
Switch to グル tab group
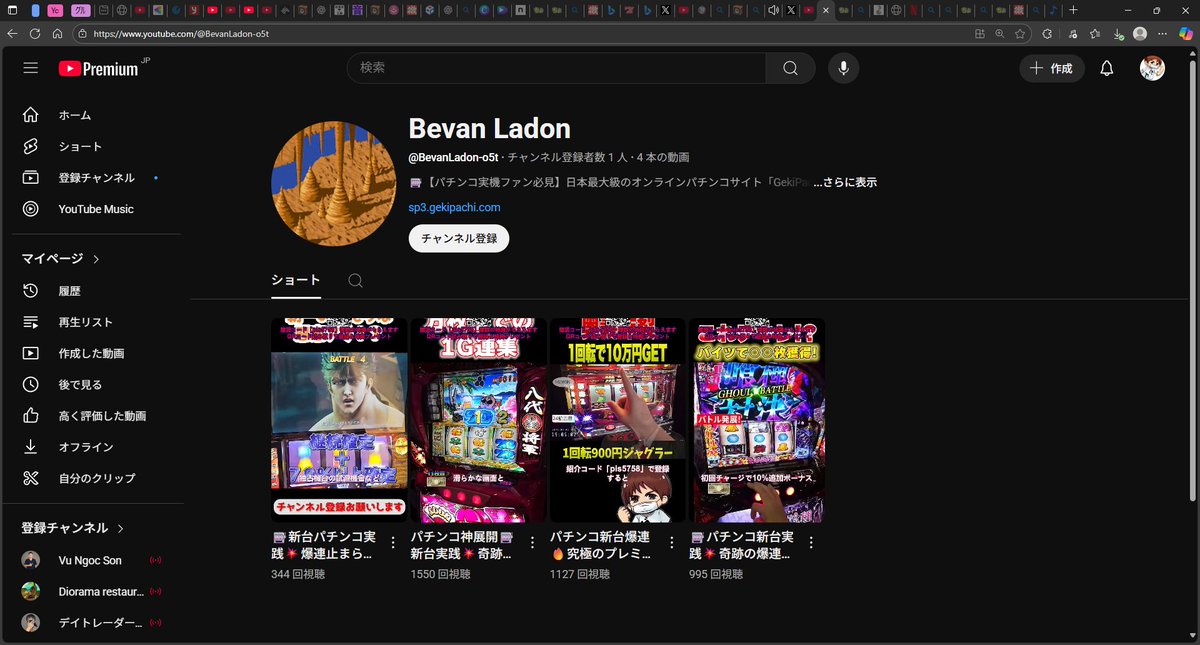pos(82,10)
